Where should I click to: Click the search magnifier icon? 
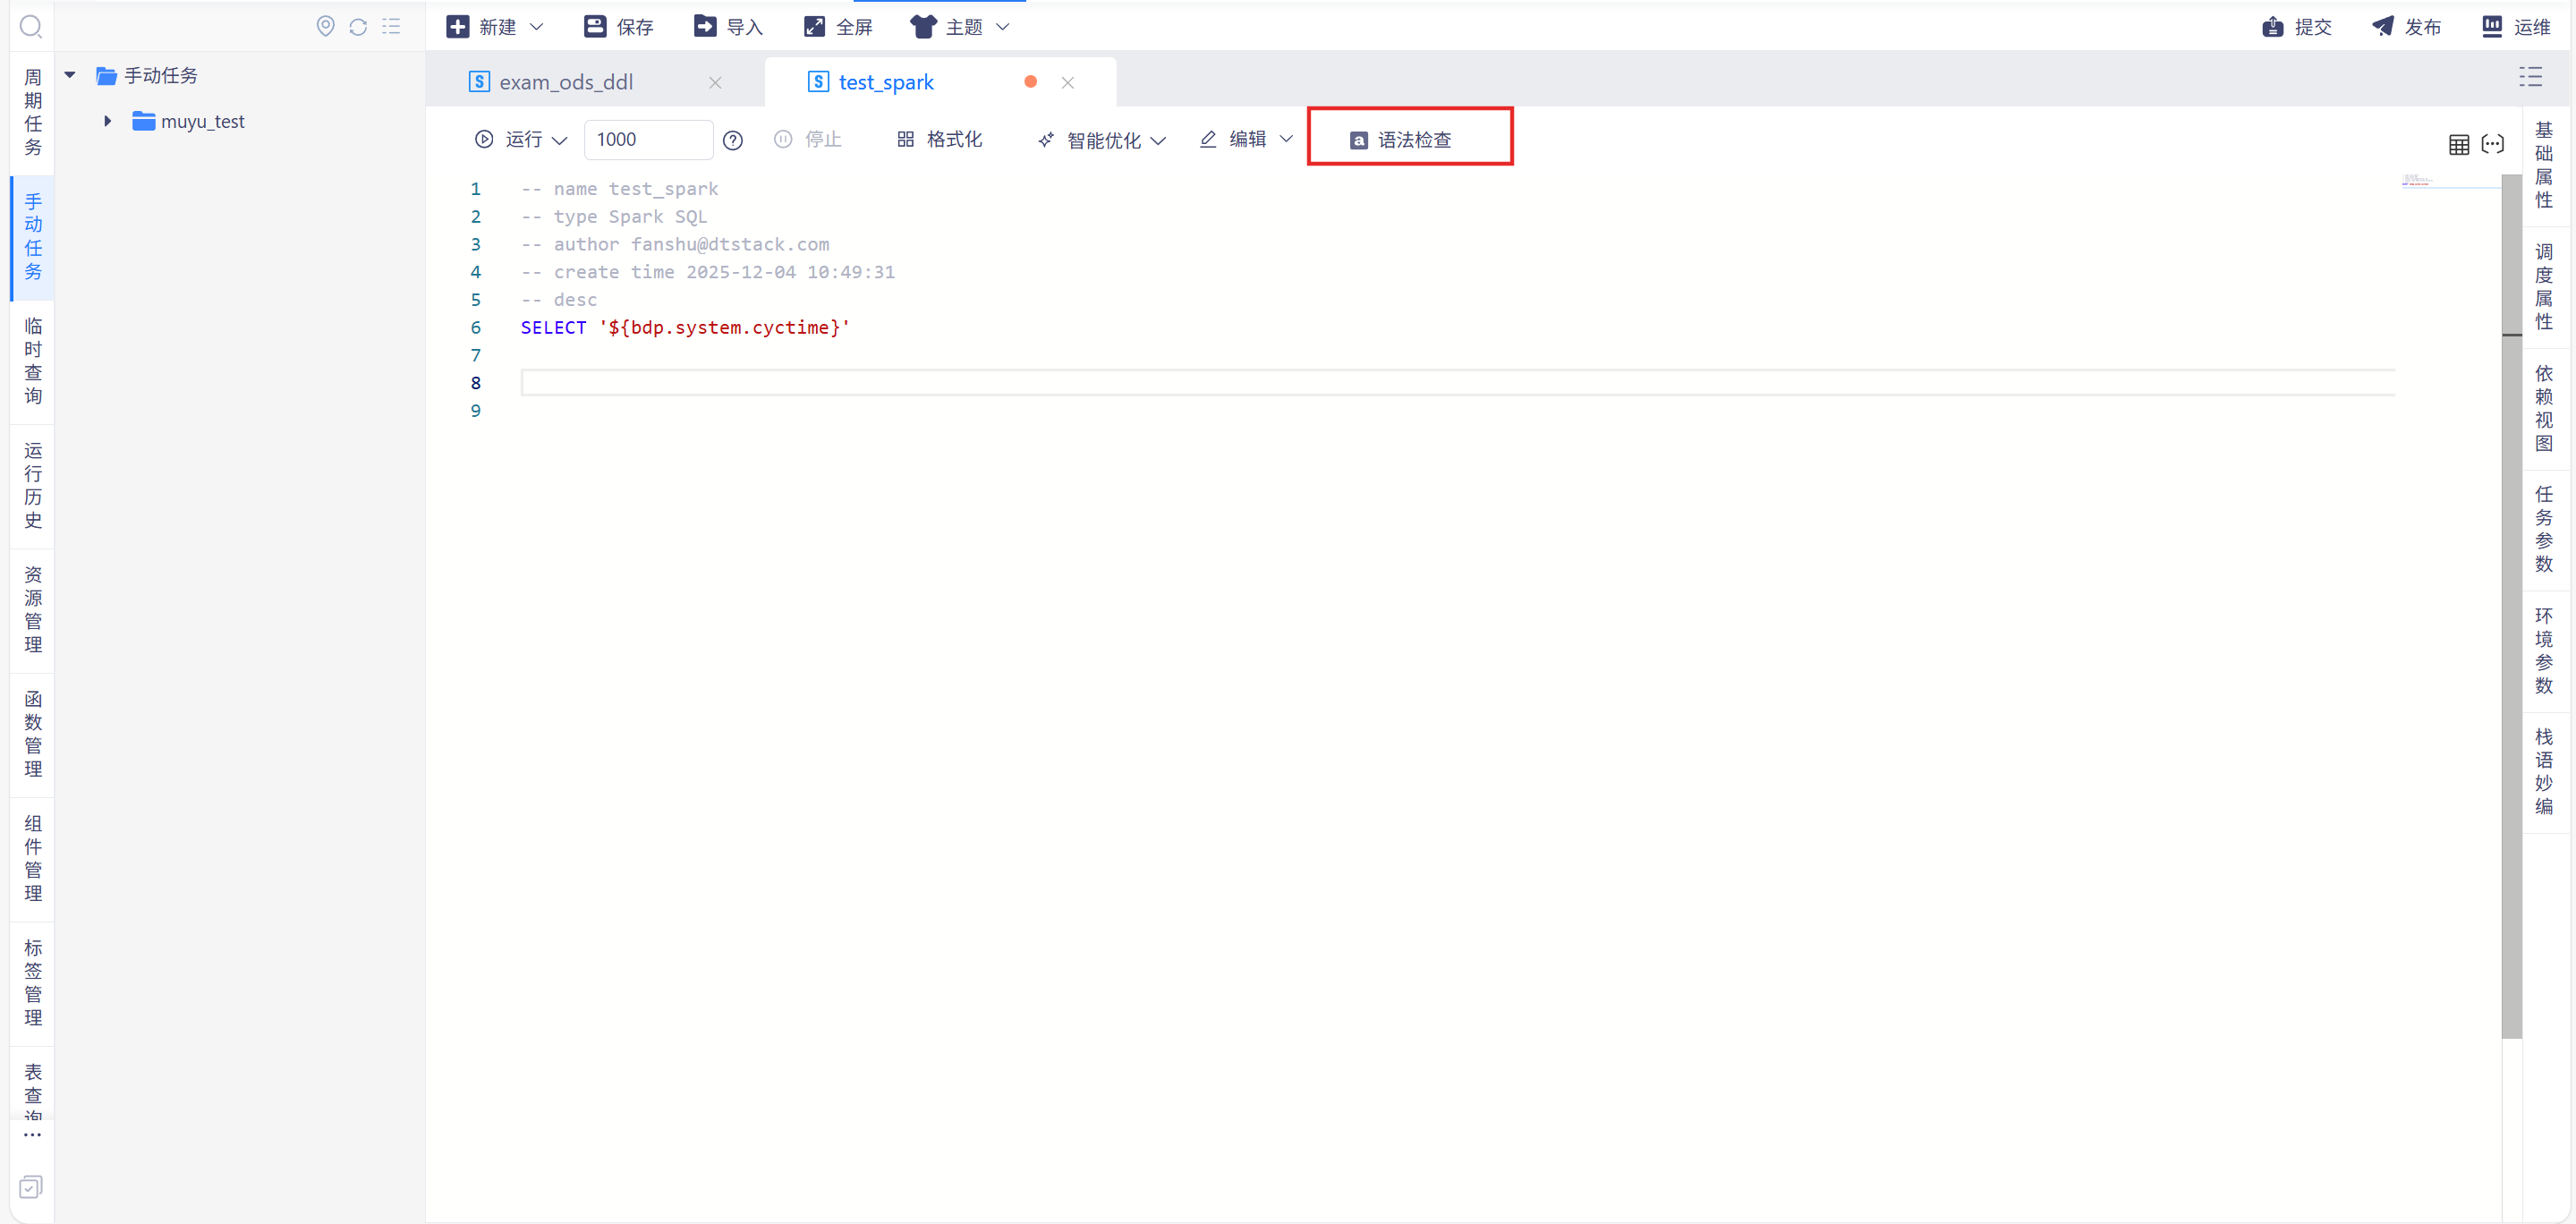coord(31,26)
